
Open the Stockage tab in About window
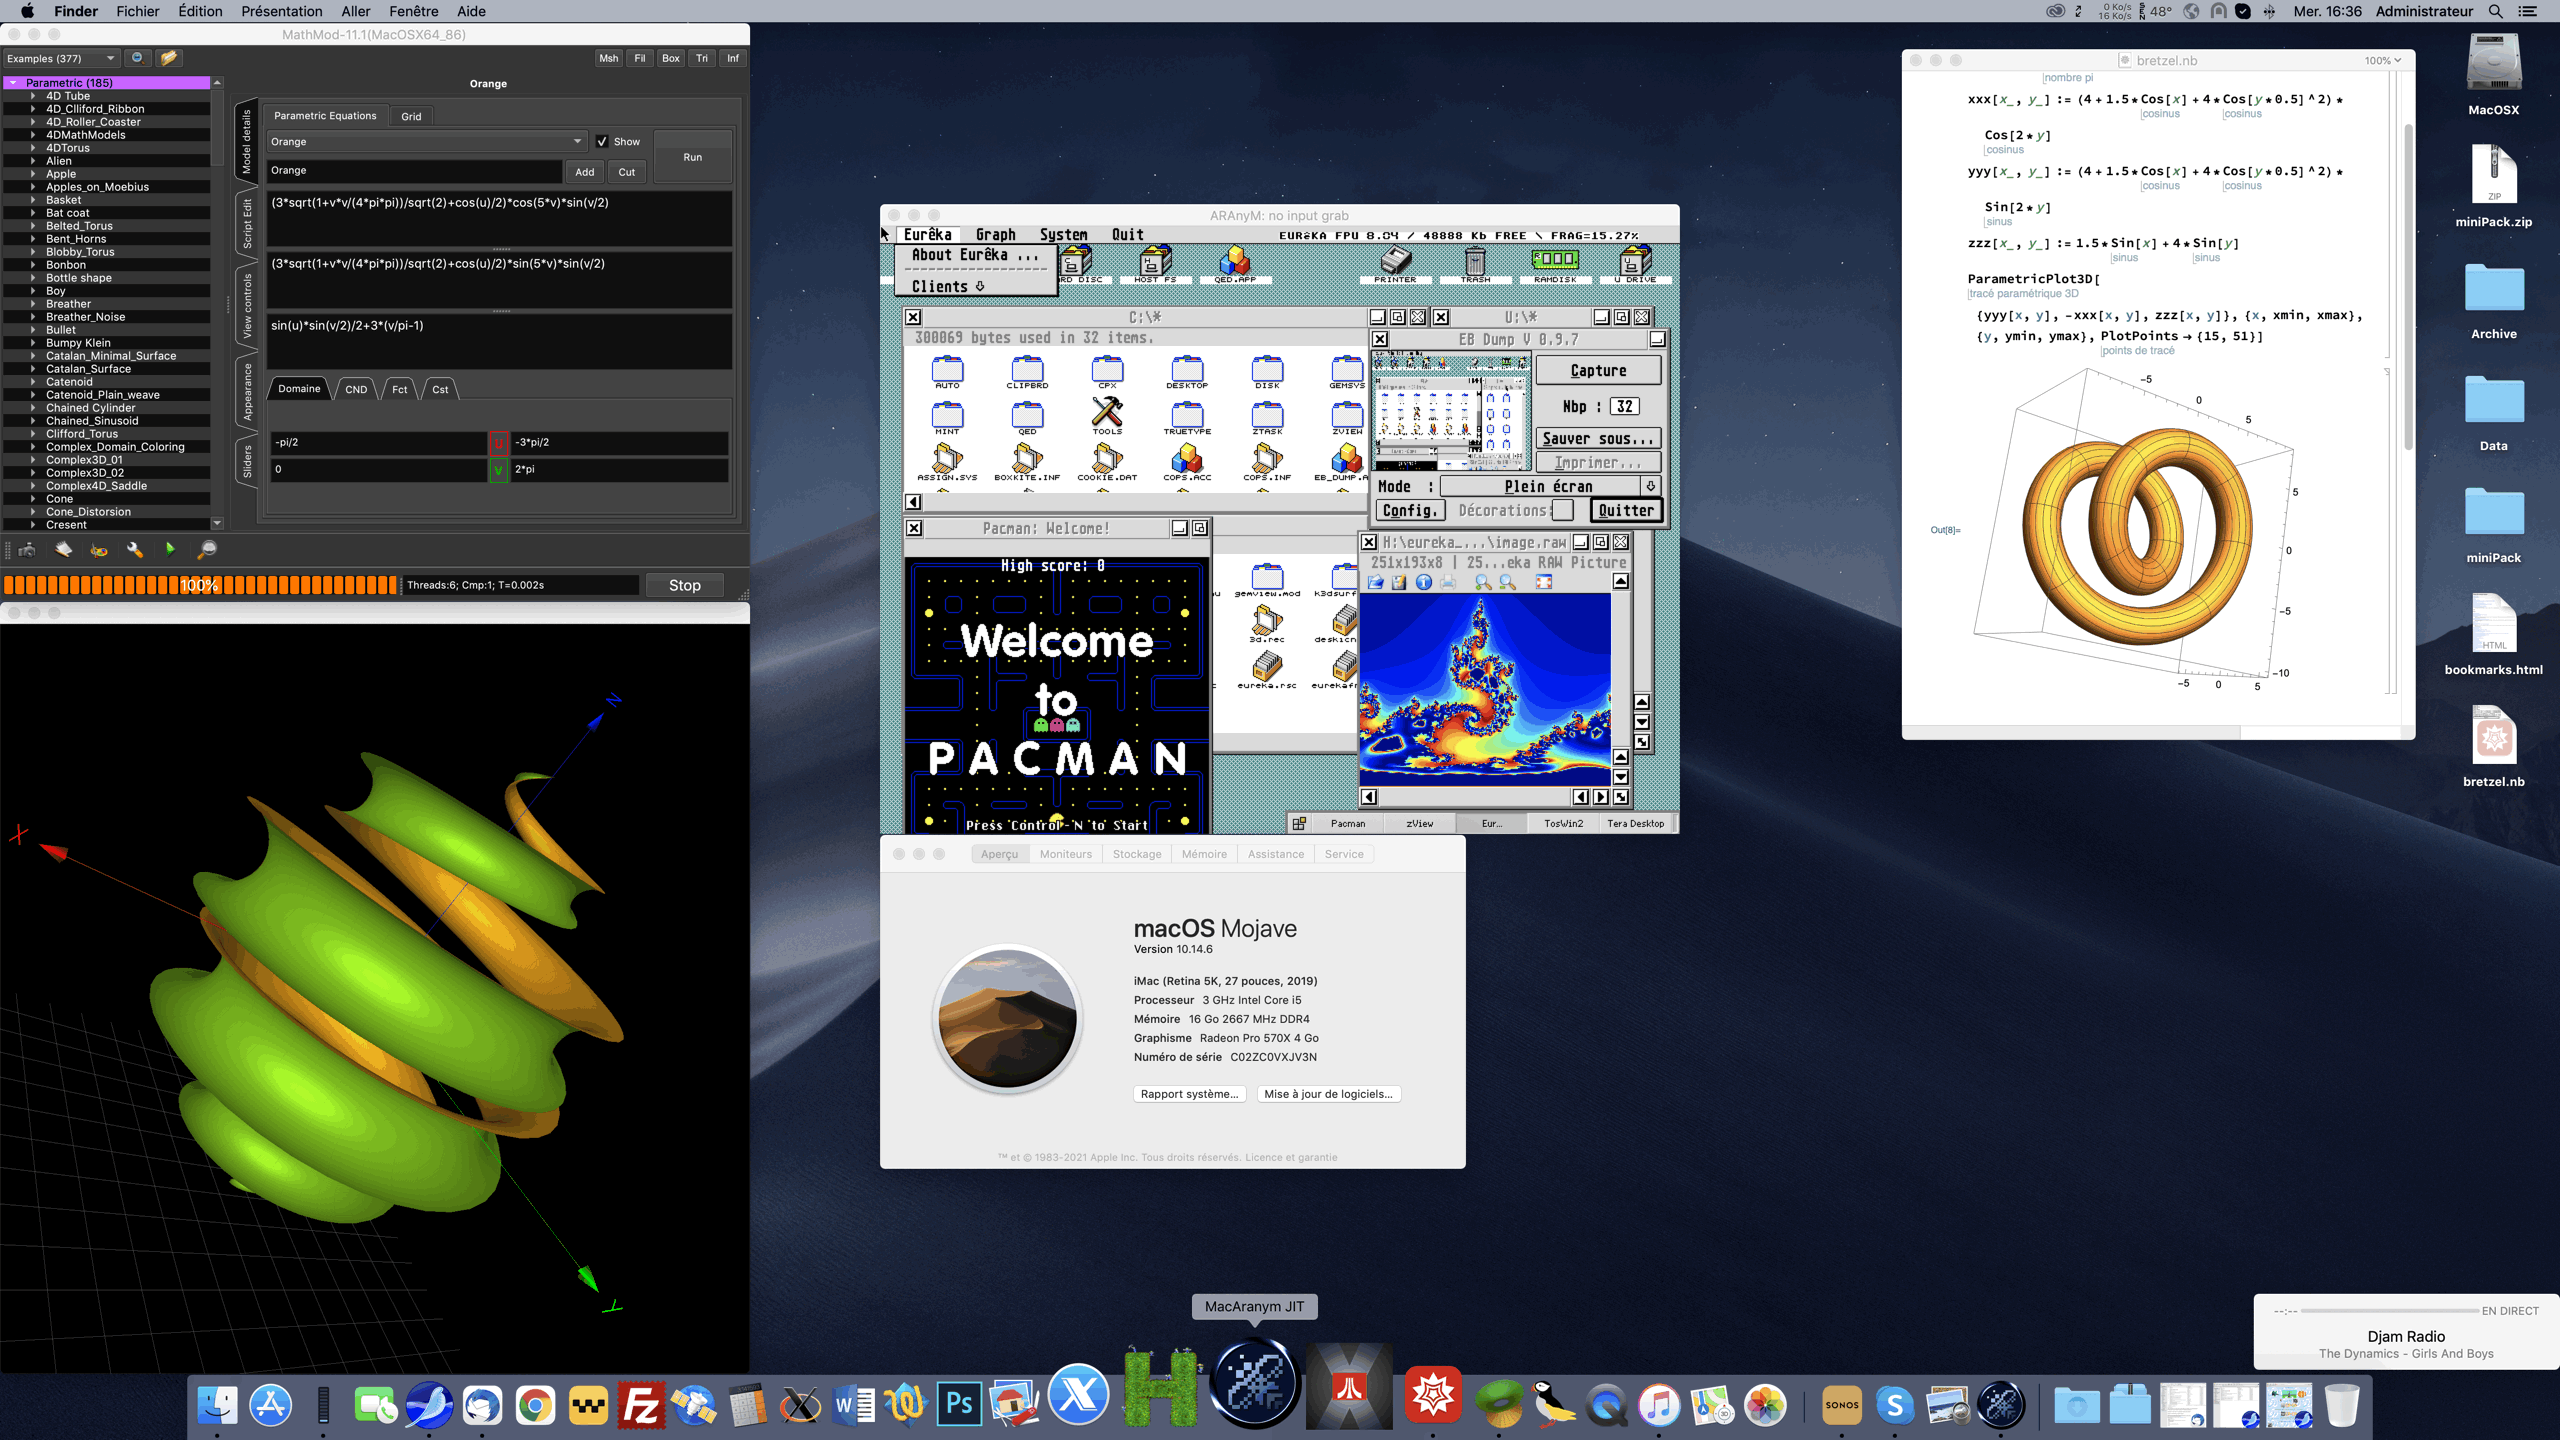click(1137, 854)
